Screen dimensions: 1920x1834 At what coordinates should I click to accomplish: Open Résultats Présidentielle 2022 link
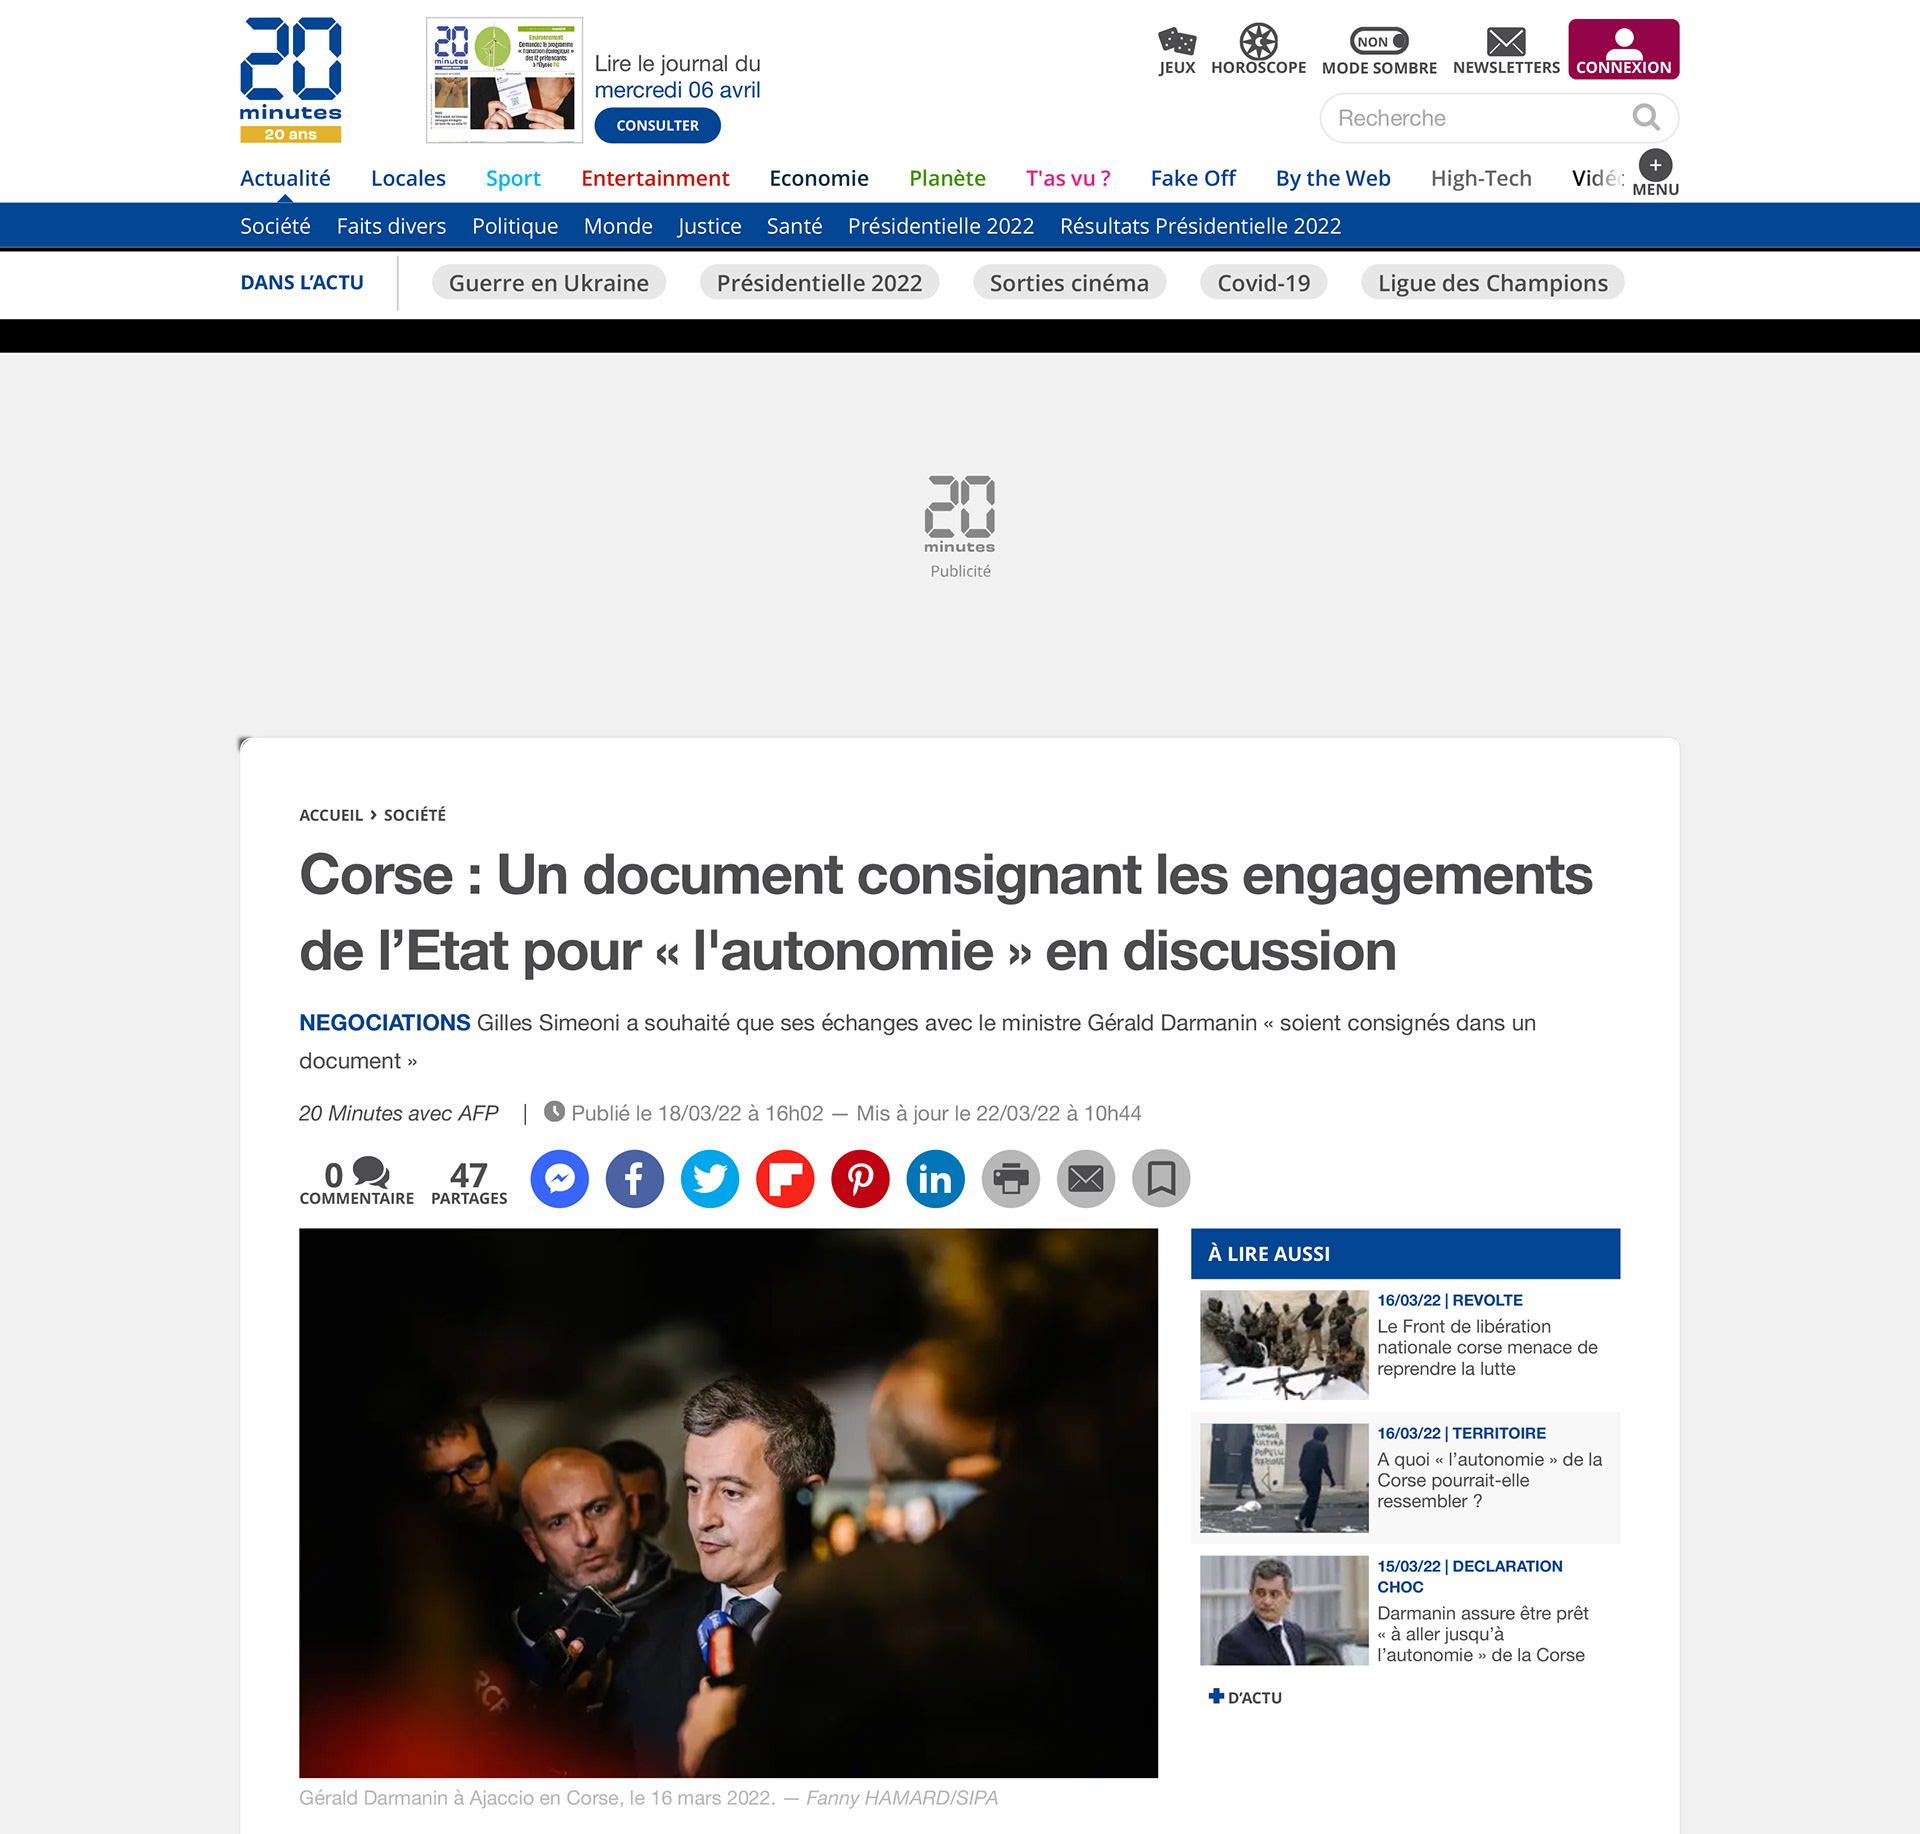1200,226
